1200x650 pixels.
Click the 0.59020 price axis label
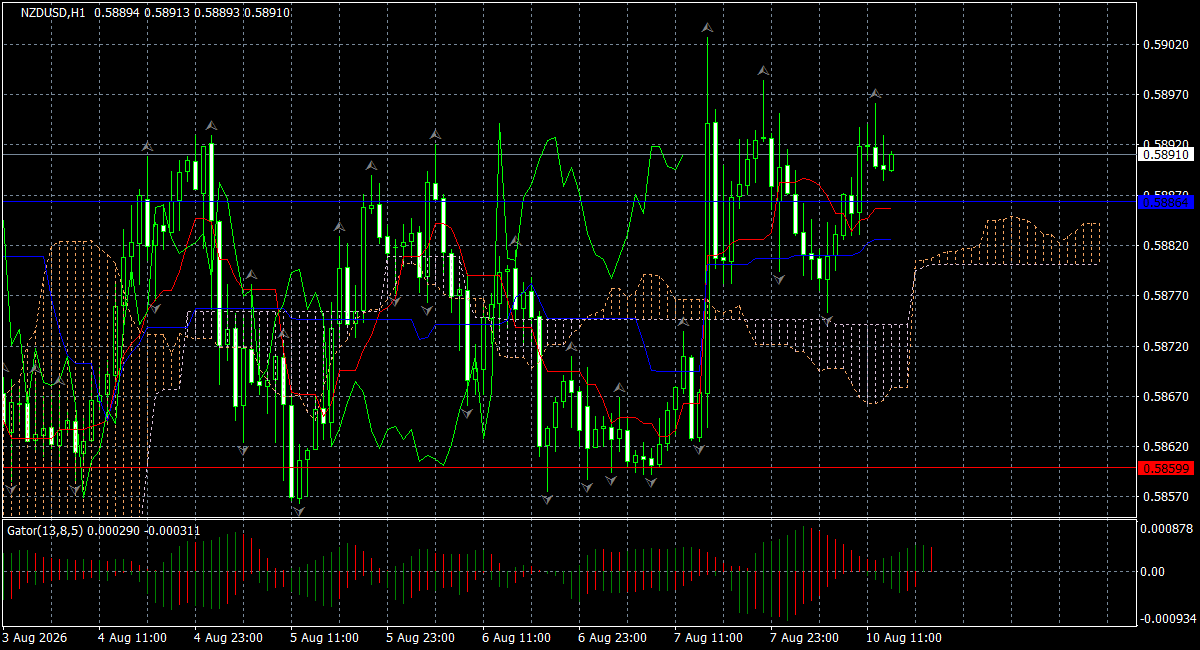coord(1165,44)
